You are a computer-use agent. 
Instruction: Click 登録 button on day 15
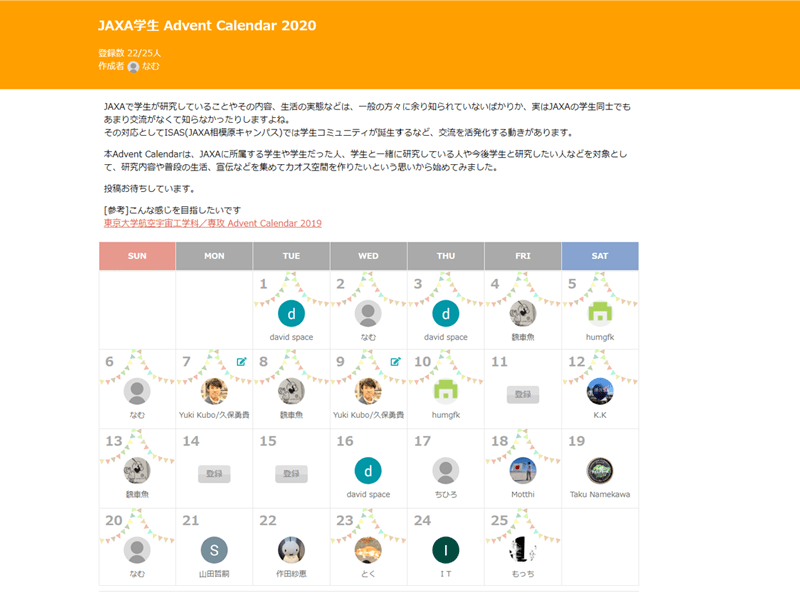(x=291, y=474)
